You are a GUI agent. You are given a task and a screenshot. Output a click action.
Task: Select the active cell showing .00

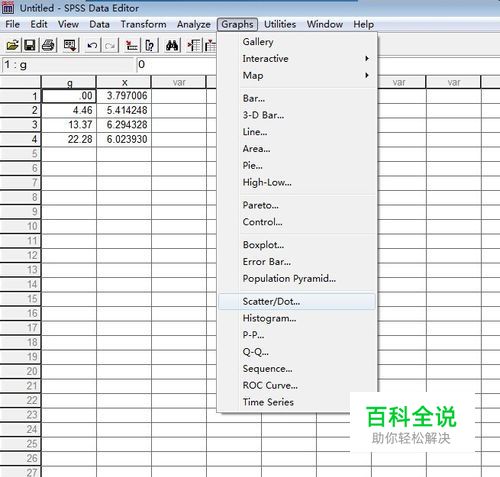click(x=69, y=96)
